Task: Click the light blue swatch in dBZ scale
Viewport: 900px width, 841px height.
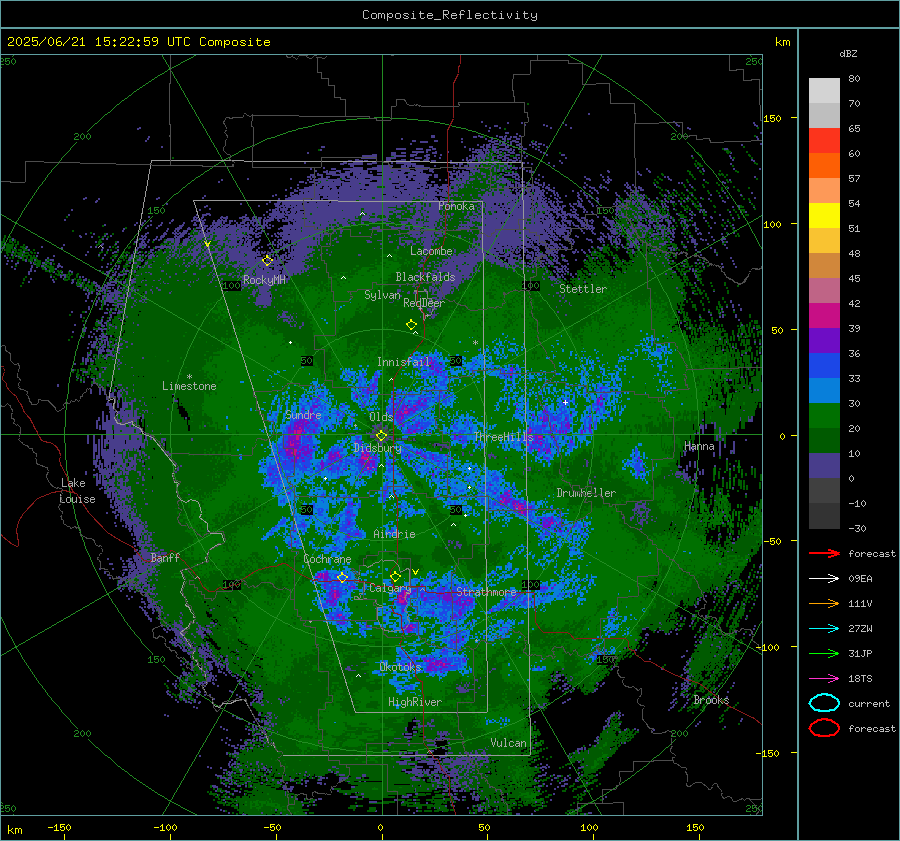Action: coord(824,390)
